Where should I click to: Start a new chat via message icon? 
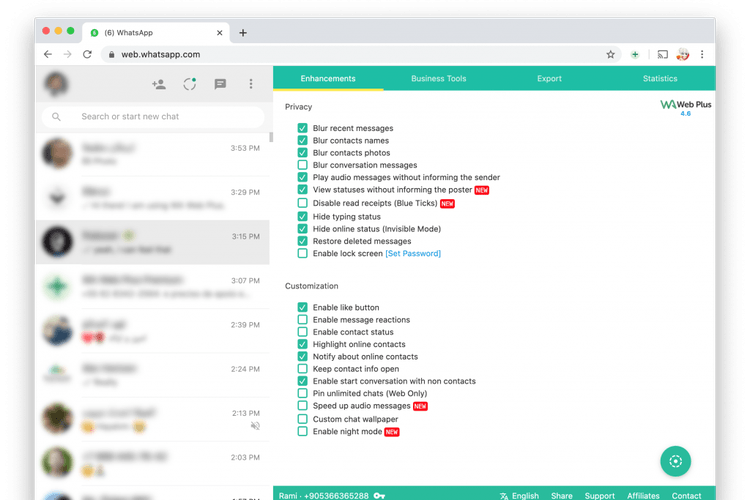click(220, 84)
